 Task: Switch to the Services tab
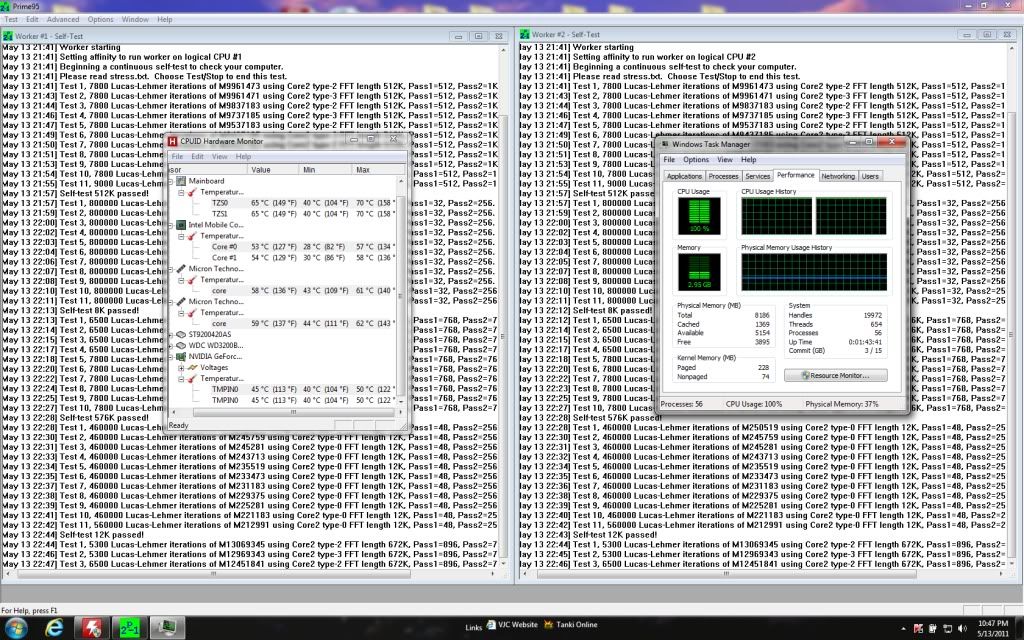tap(758, 176)
